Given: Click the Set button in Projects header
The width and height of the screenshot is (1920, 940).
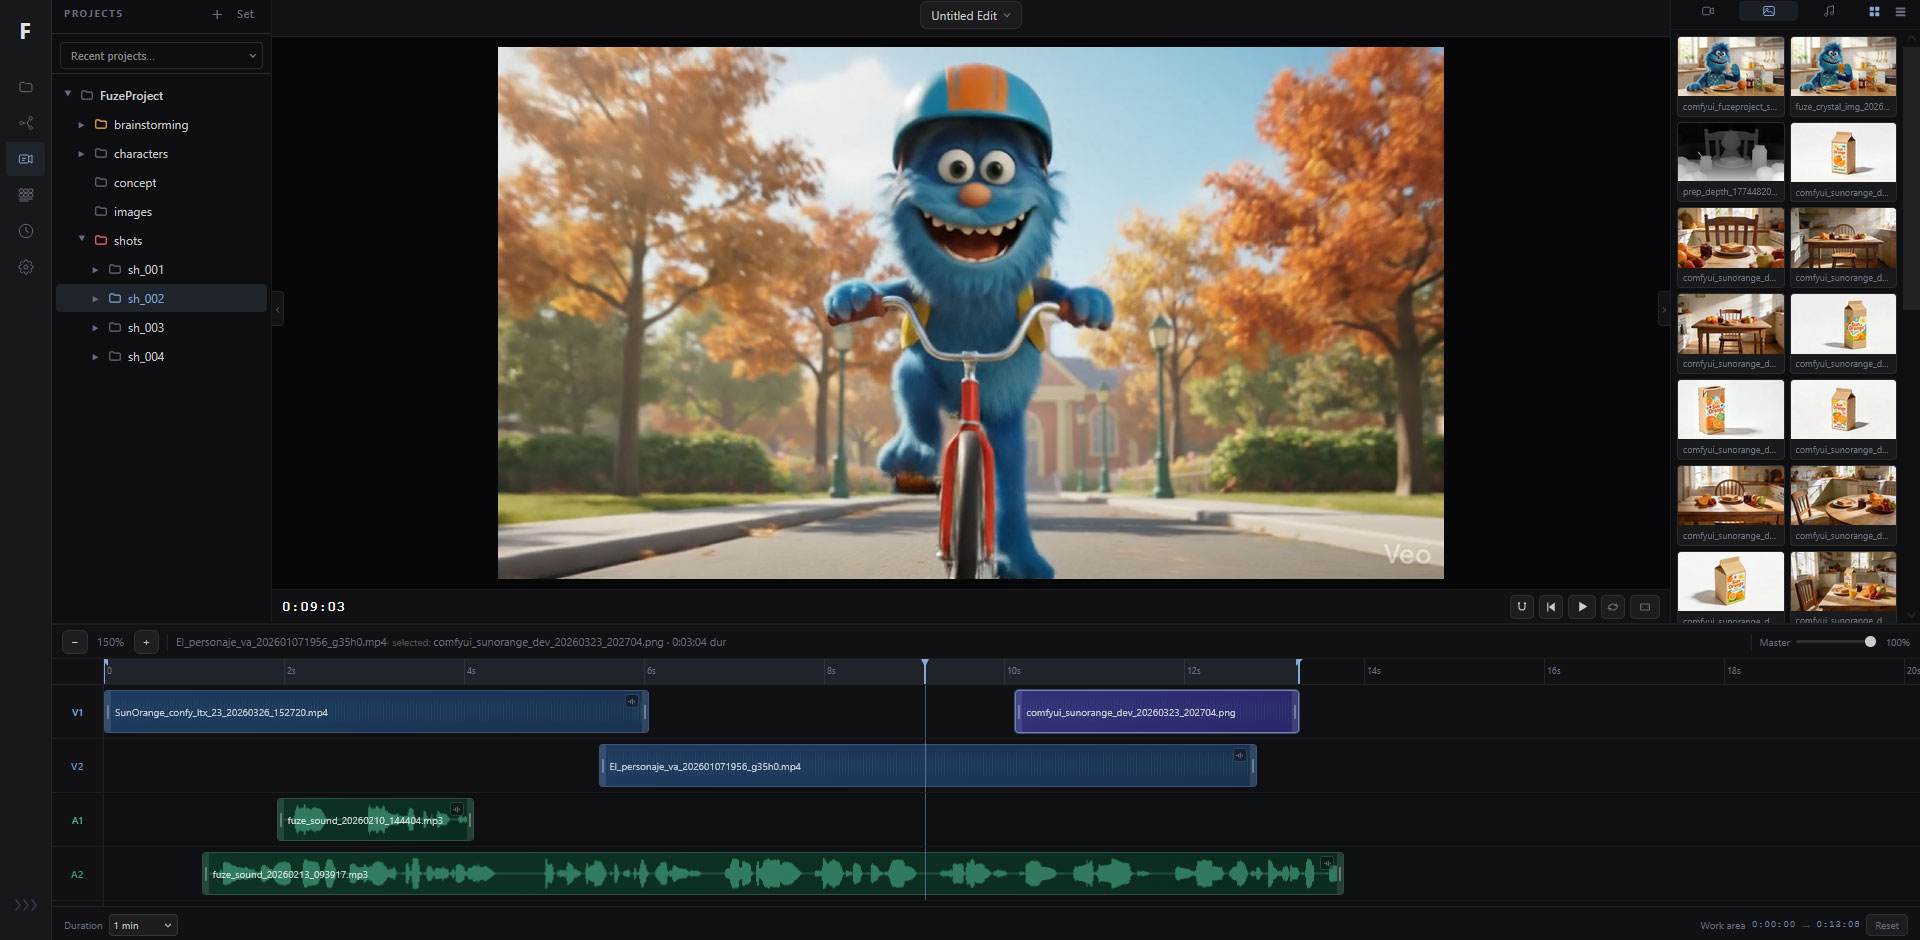Looking at the screenshot, I should [x=245, y=14].
